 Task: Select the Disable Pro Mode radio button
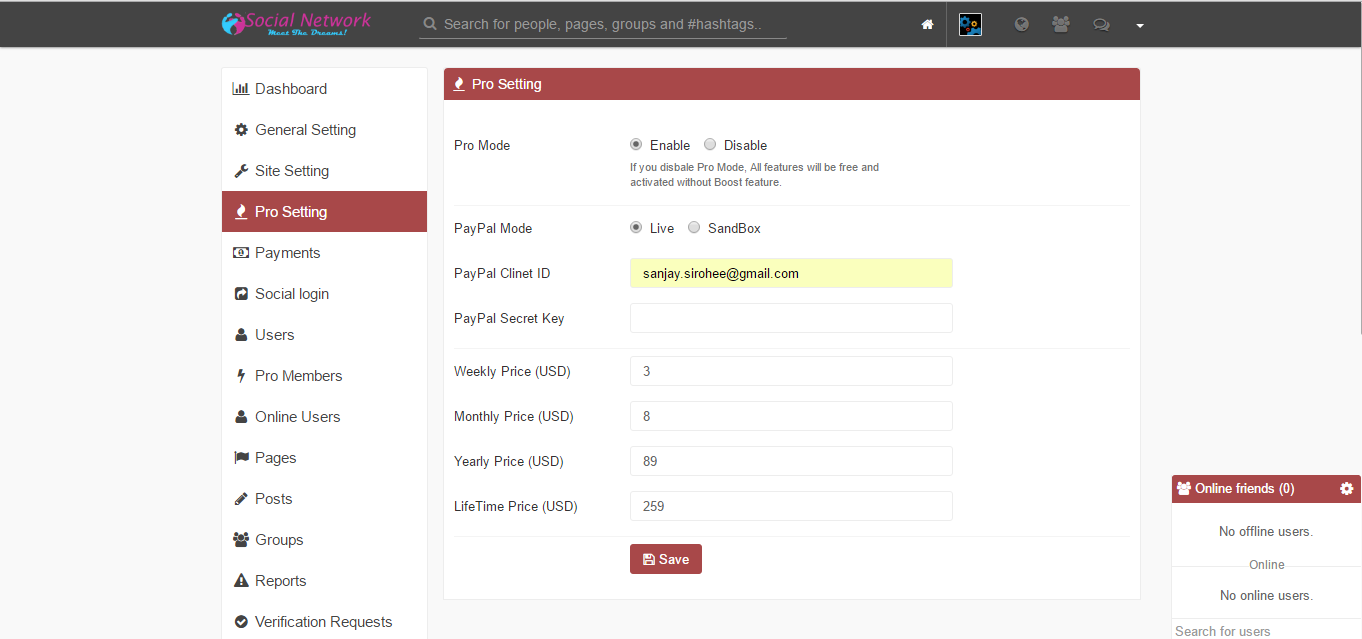coord(710,145)
